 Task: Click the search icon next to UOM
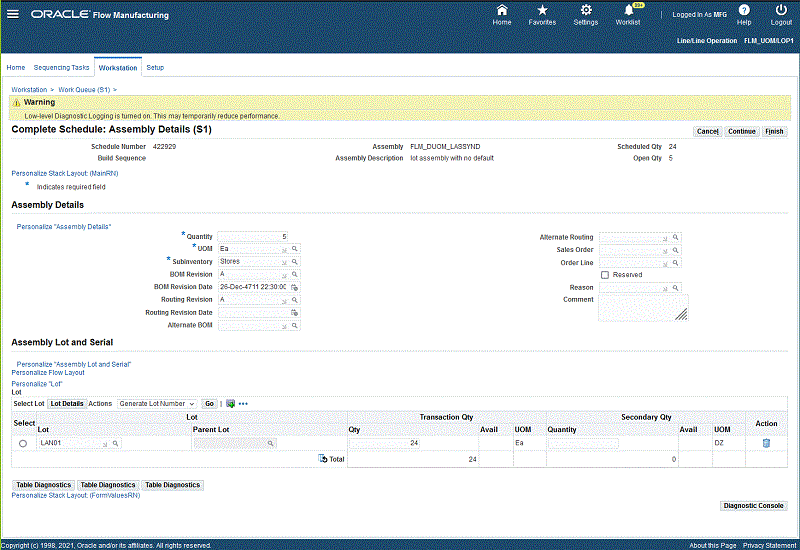click(x=296, y=248)
